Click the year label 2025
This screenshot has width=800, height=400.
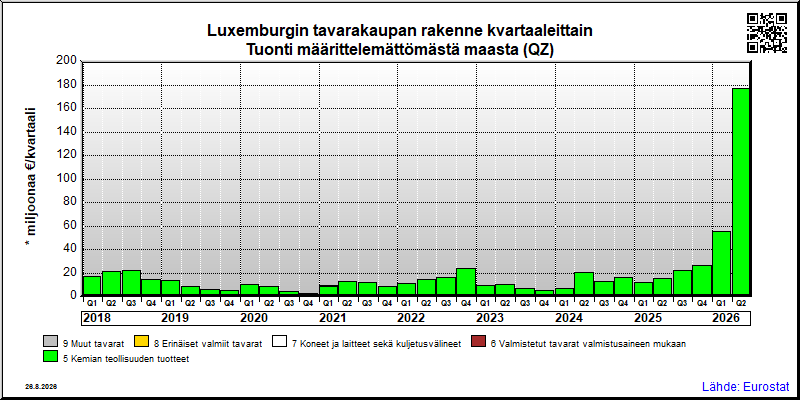pos(647,318)
